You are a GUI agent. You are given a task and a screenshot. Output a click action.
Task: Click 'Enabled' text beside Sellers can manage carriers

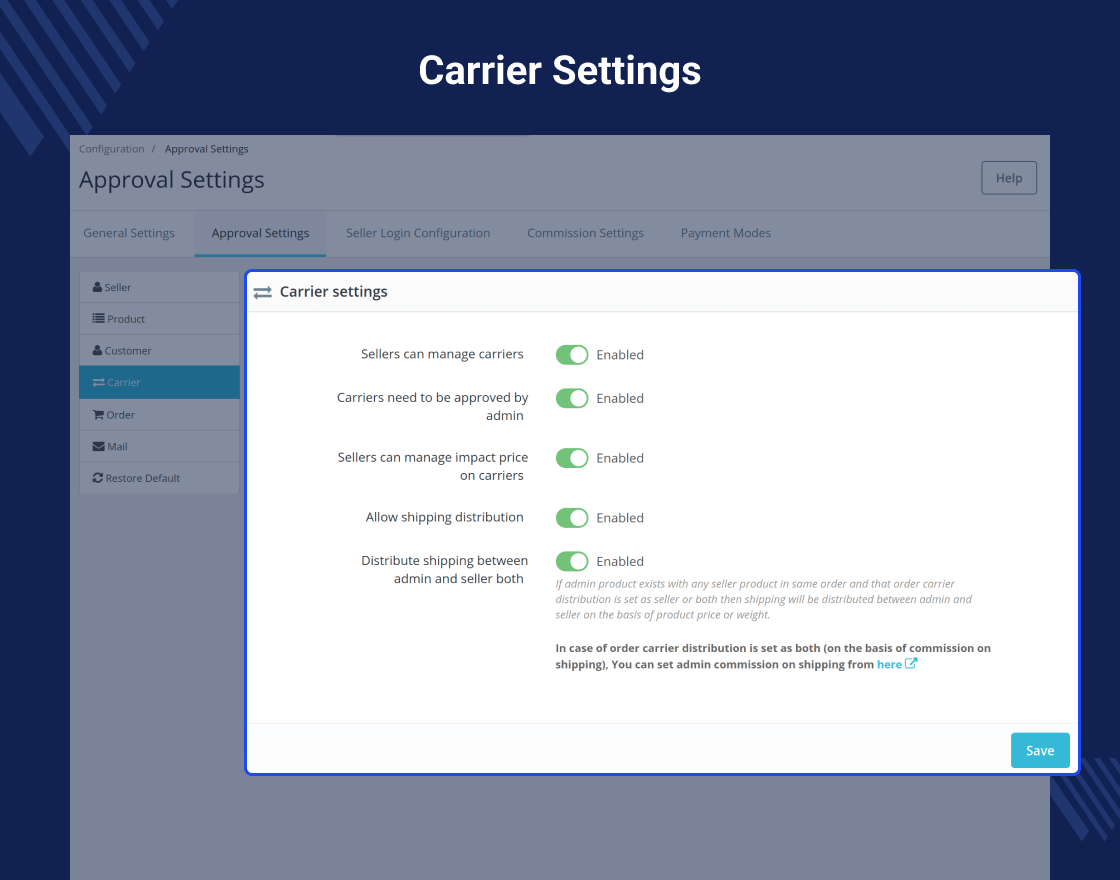coord(620,355)
